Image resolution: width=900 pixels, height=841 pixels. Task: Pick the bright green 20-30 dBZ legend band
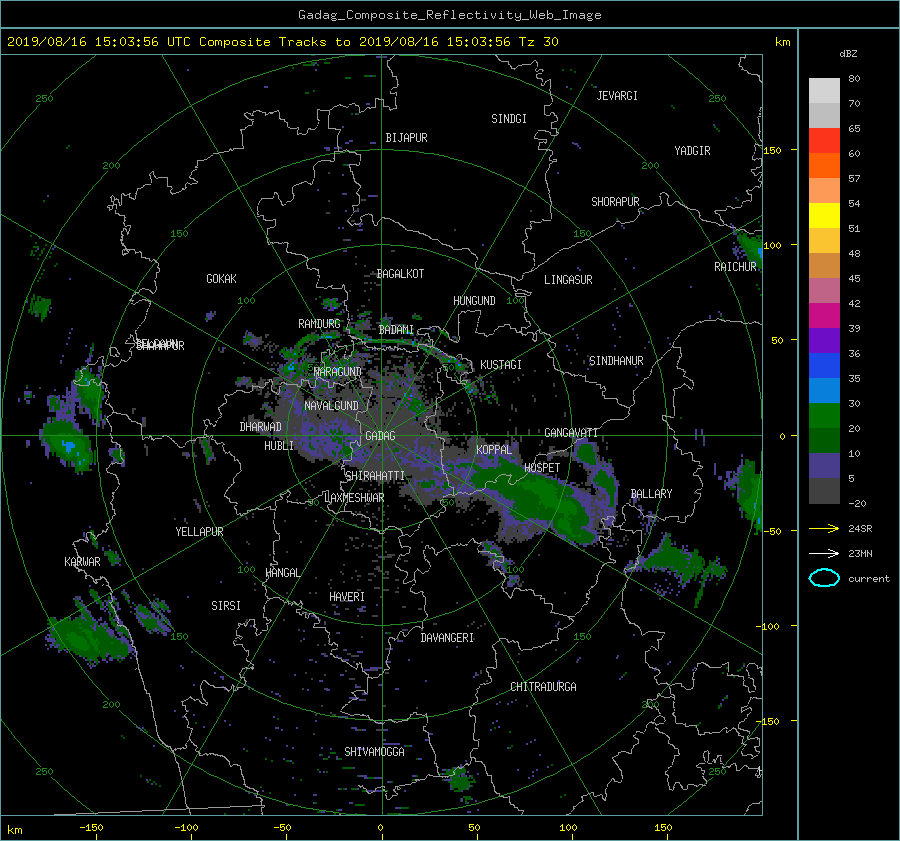(824, 416)
